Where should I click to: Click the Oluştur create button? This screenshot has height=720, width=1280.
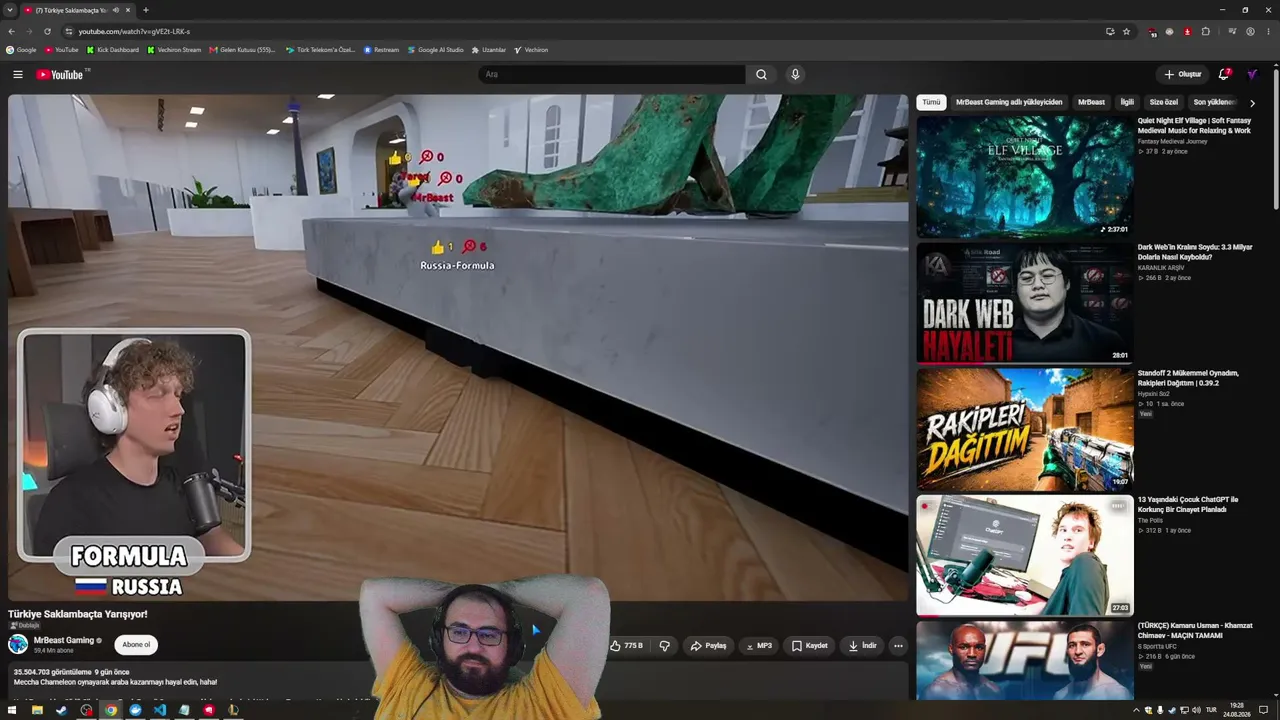click(1182, 74)
